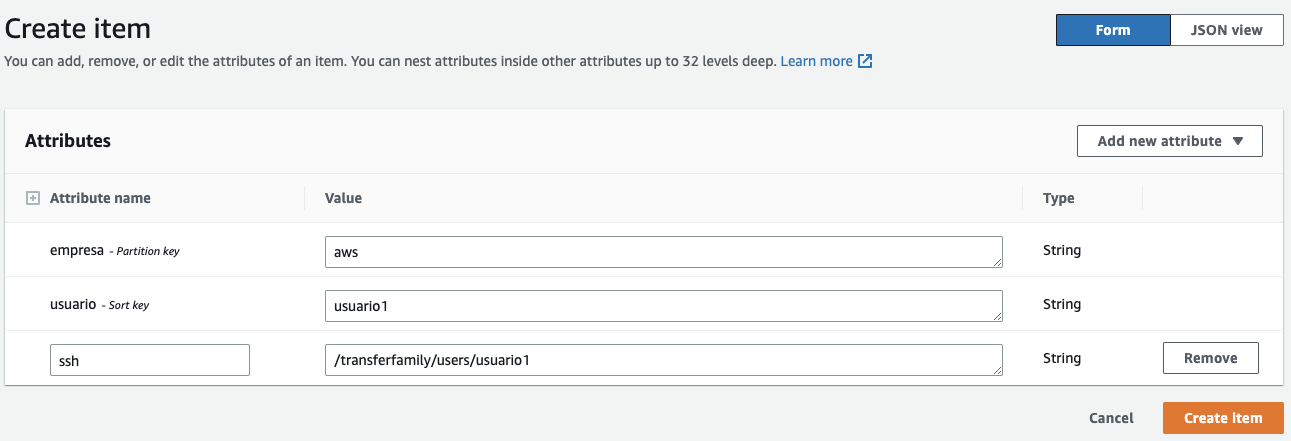This screenshot has height=441, width=1291.
Task: Click resize handle of the usuario1 text box
Action: click(x=997, y=316)
